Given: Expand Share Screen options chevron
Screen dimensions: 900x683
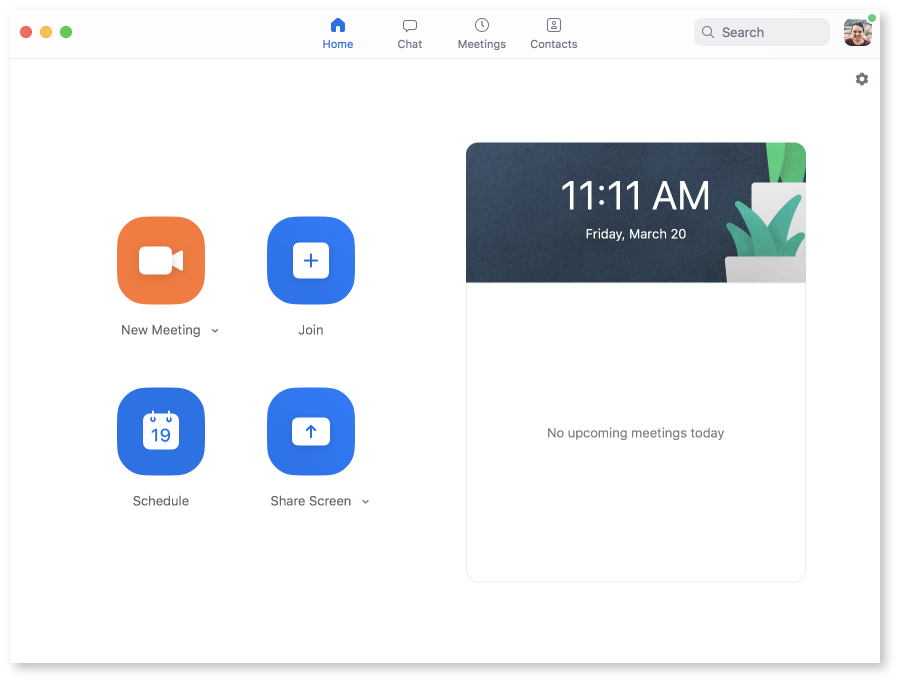Looking at the screenshot, I should 365,502.
